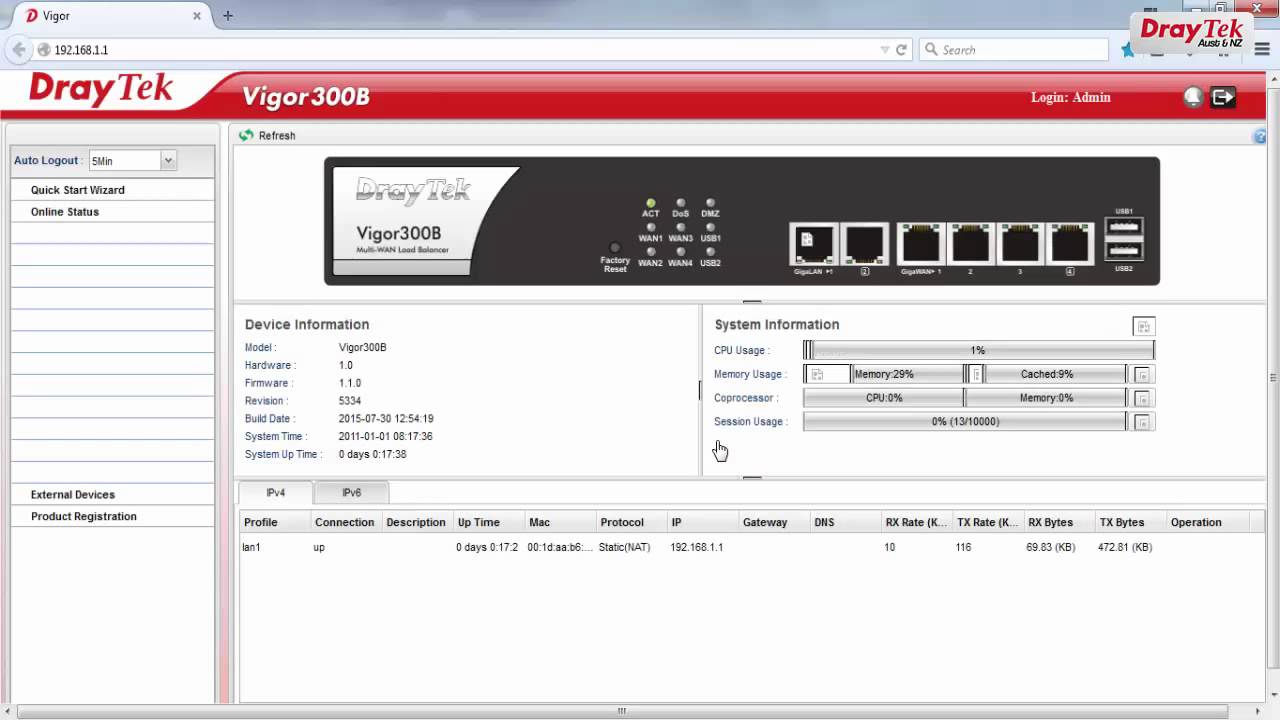Click the USB1 port on router image
Viewport: 1280px width, 720px height.
(1124, 226)
